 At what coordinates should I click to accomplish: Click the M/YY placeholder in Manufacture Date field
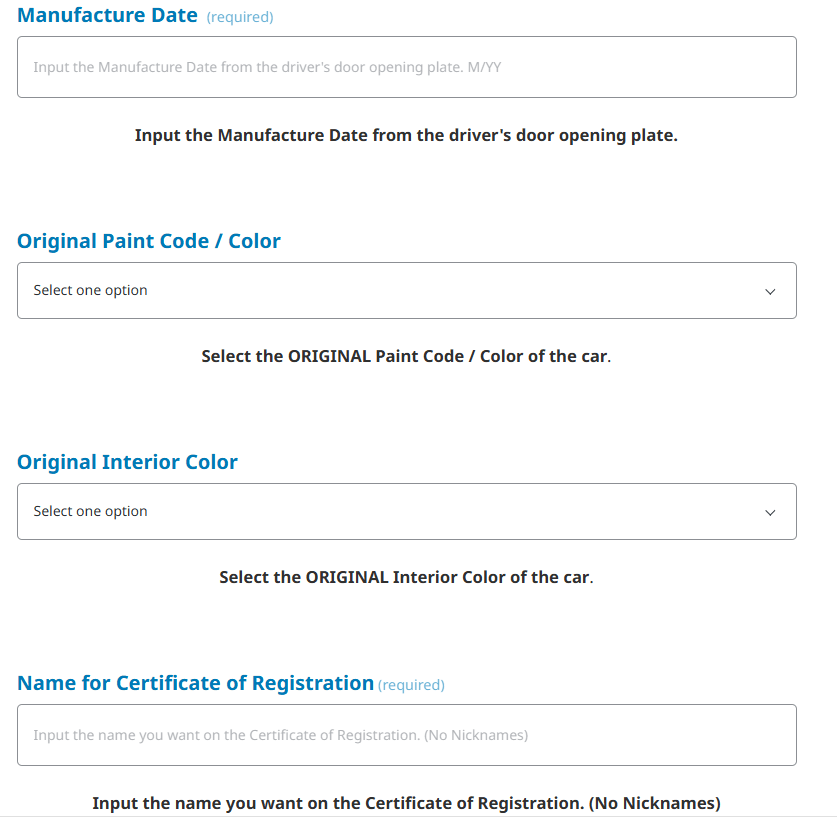pos(484,67)
